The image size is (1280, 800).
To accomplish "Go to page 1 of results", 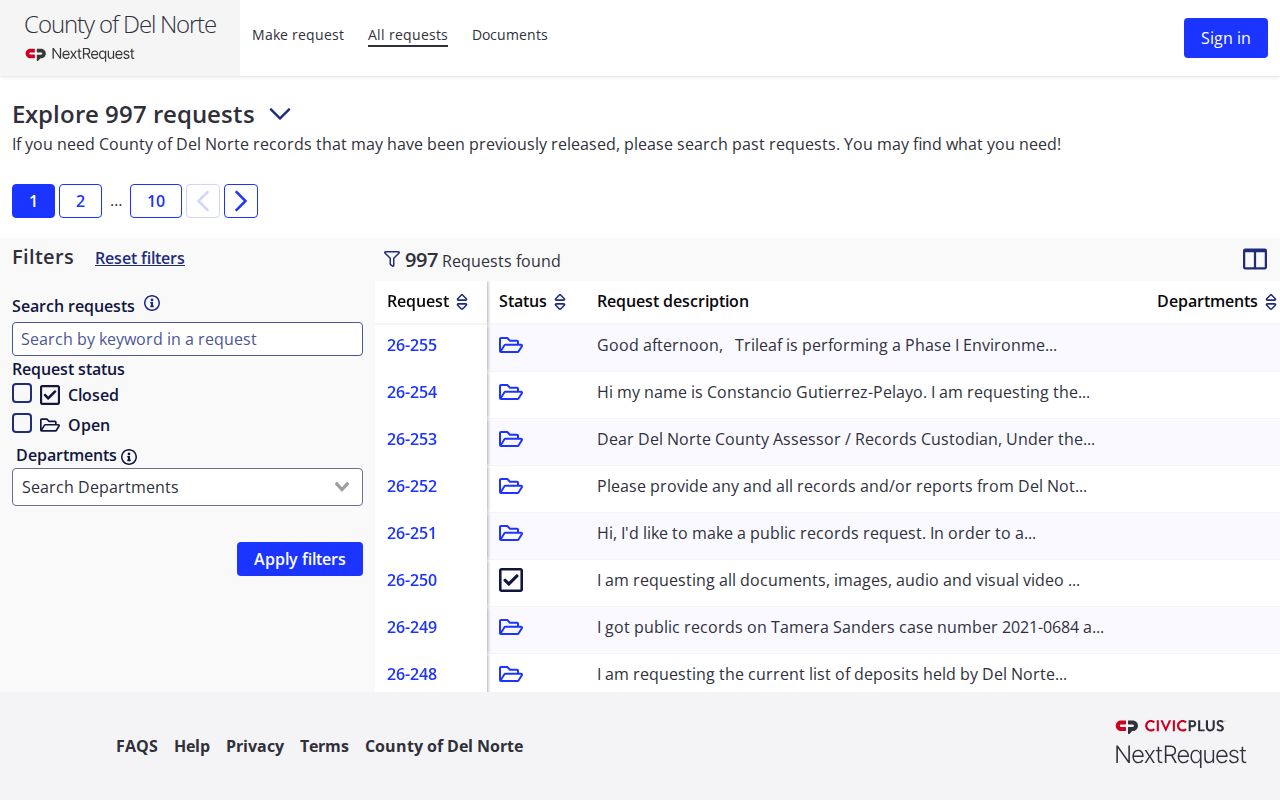I will pos(33,201).
